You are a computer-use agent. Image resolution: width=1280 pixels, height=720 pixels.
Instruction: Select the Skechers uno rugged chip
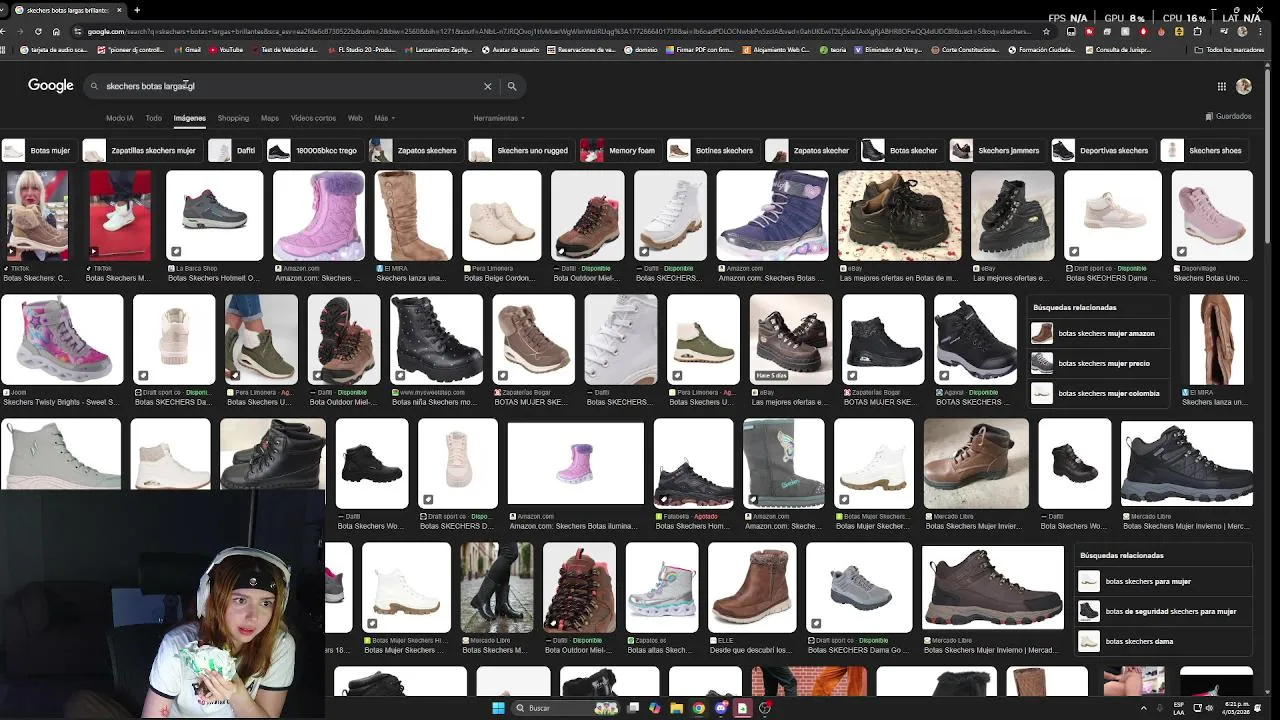(519, 150)
